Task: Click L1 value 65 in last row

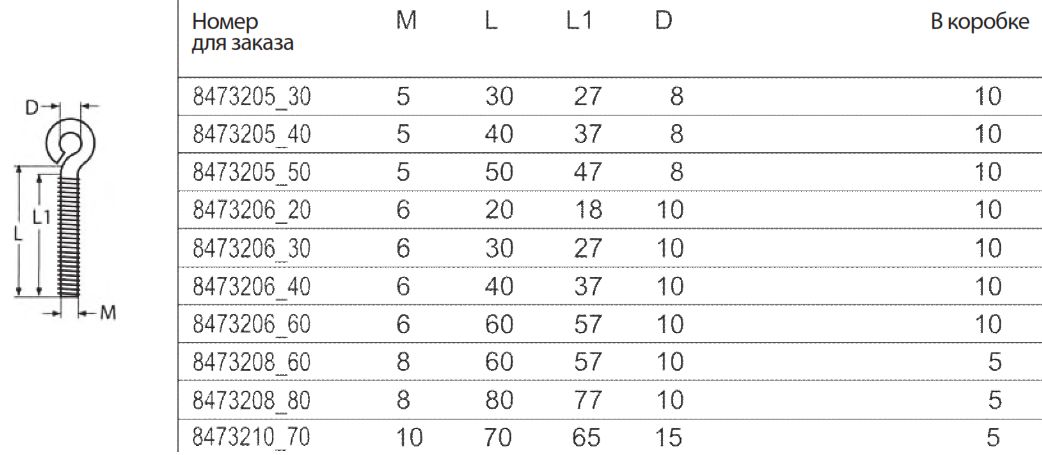Action: click(x=587, y=438)
